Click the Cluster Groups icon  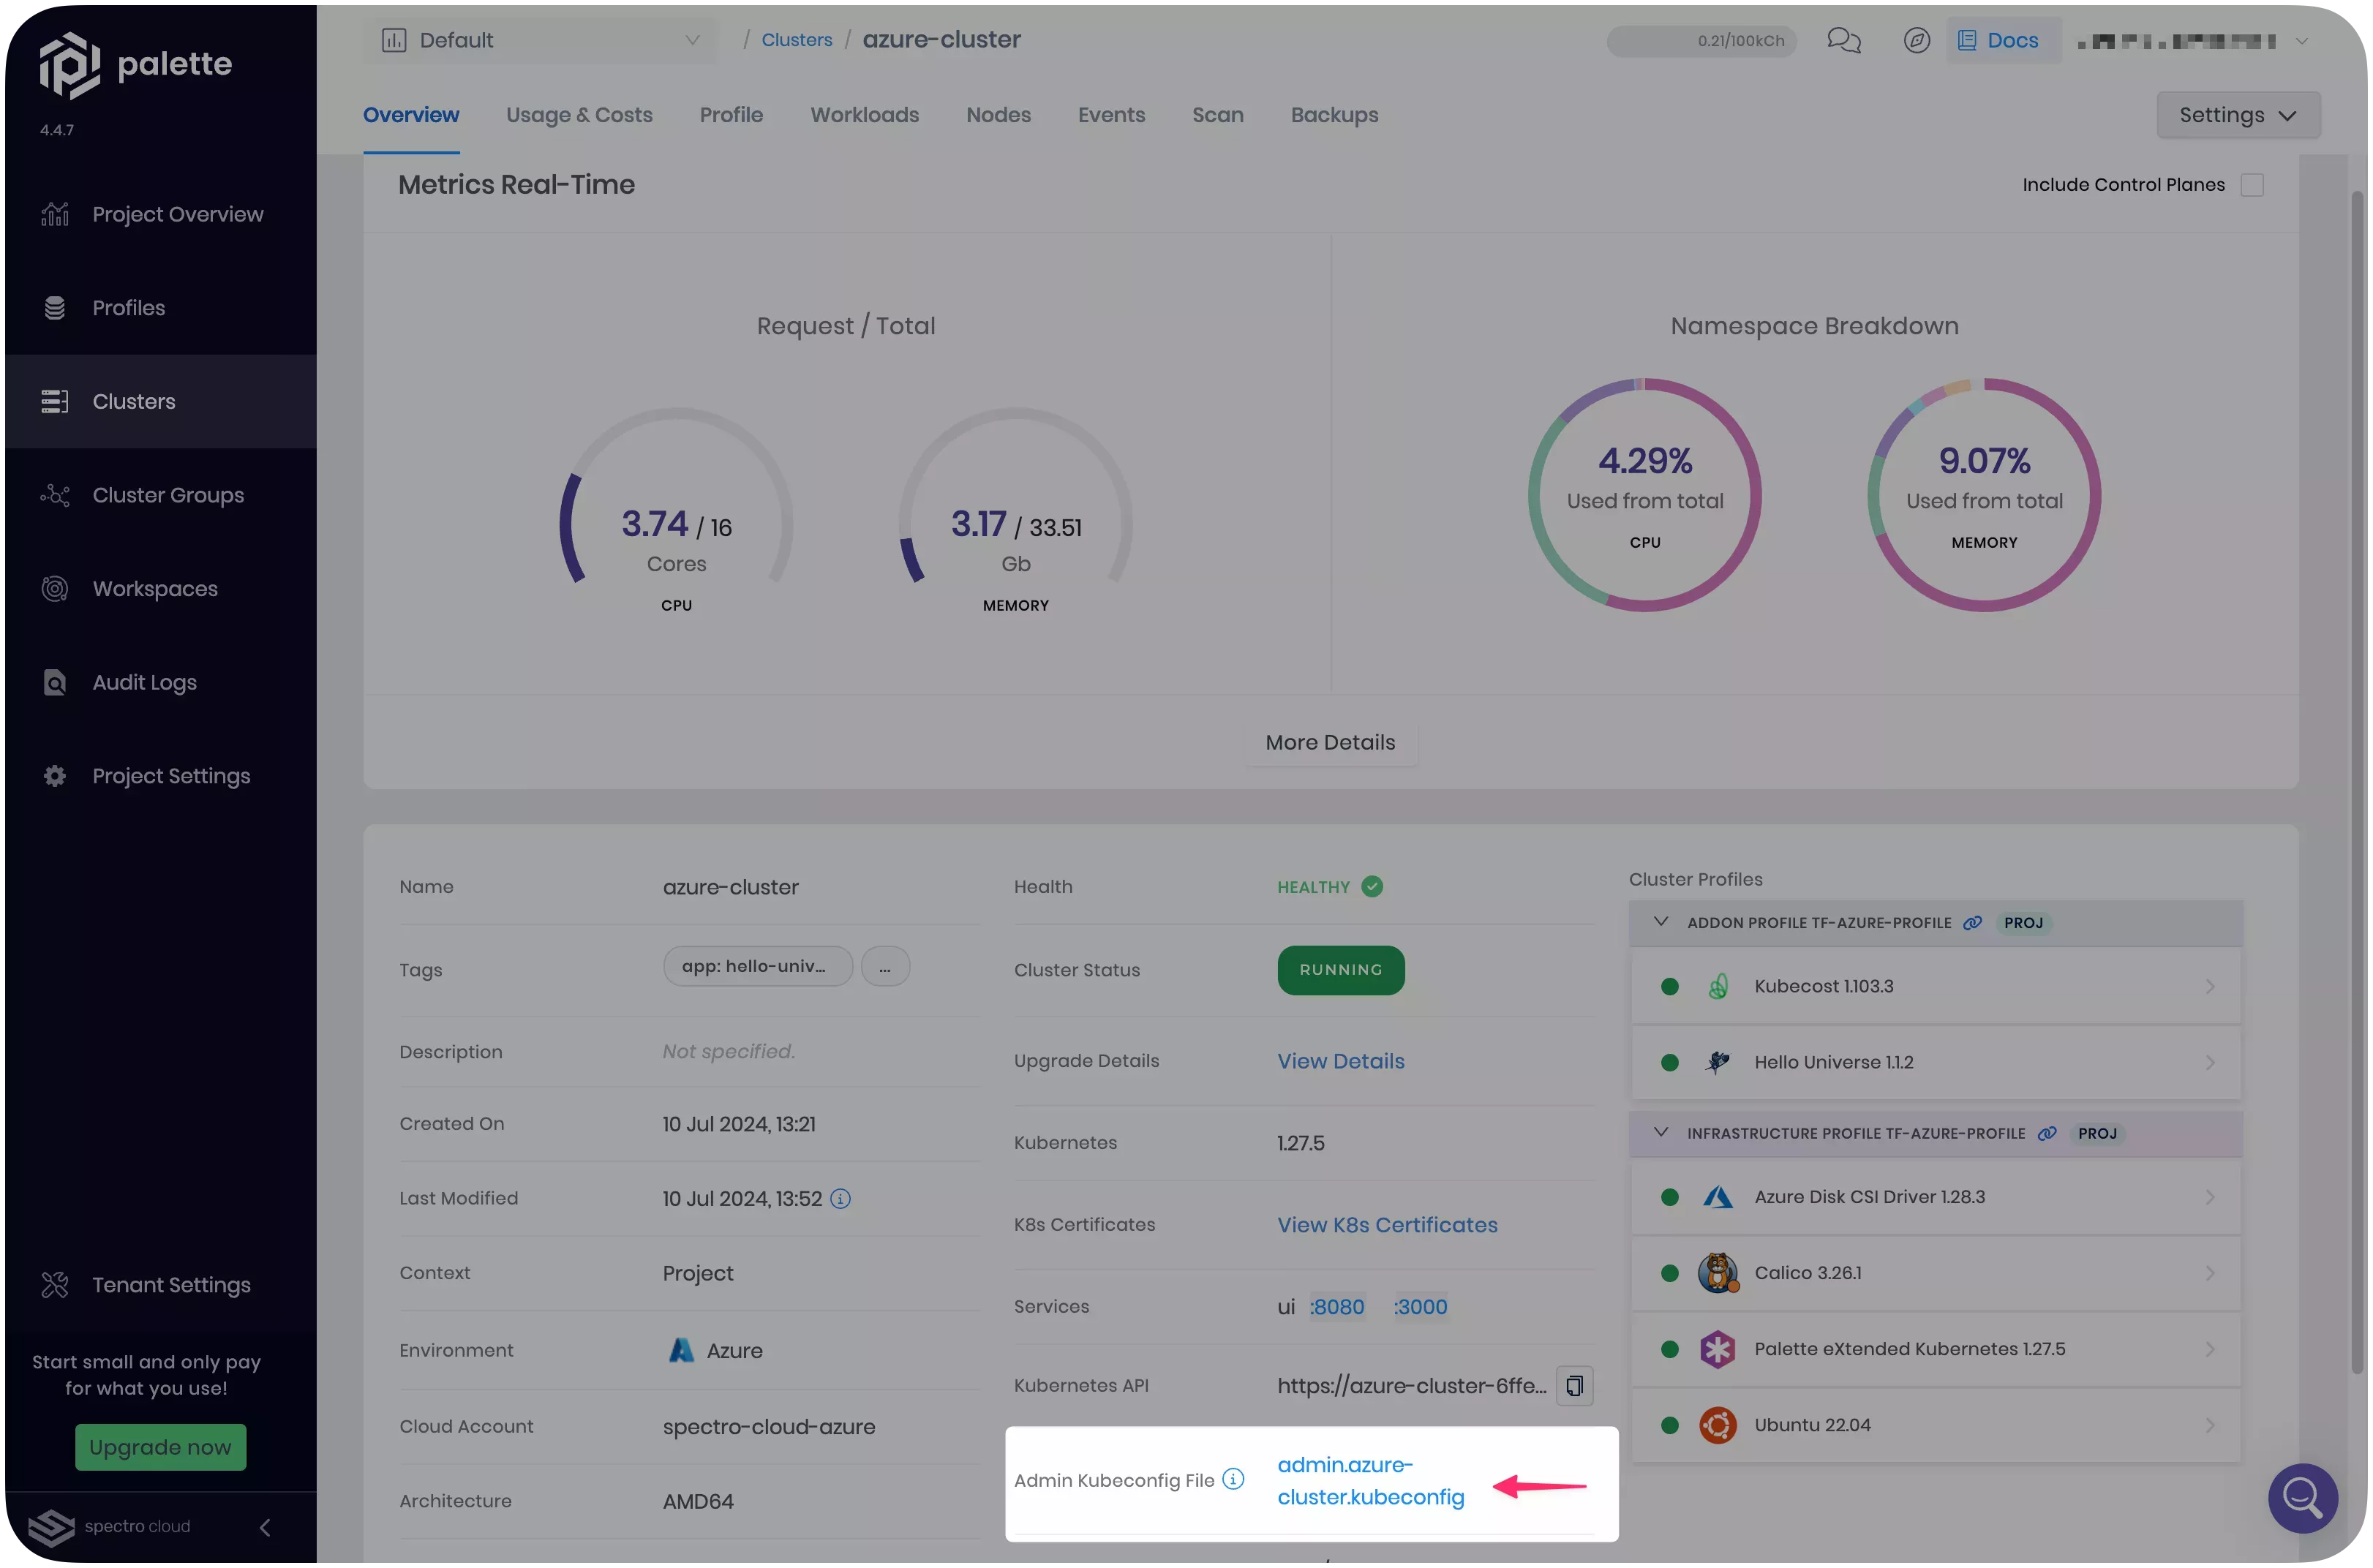(x=55, y=495)
